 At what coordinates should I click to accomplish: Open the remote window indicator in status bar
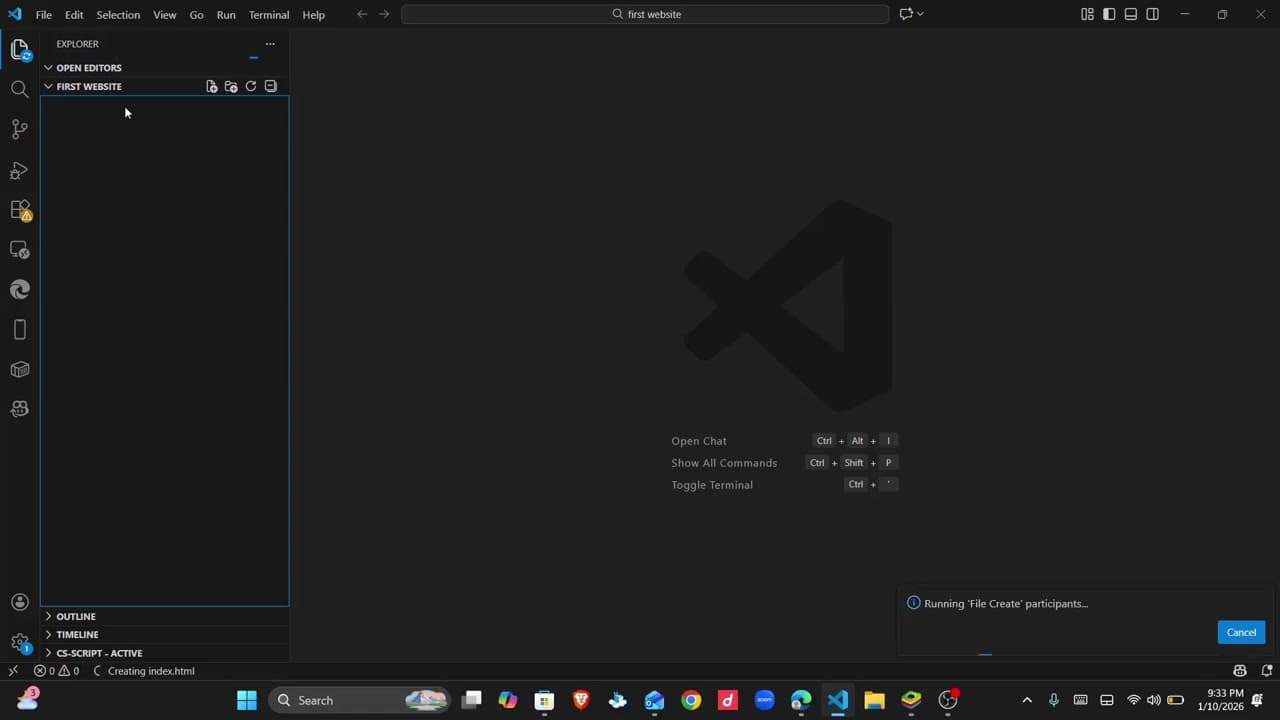click(x=13, y=671)
